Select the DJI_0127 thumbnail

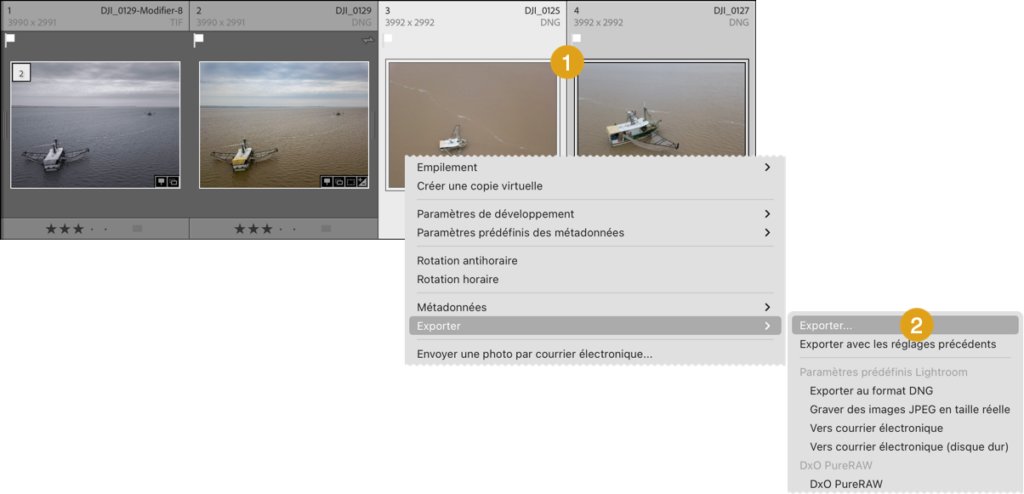click(661, 108)
